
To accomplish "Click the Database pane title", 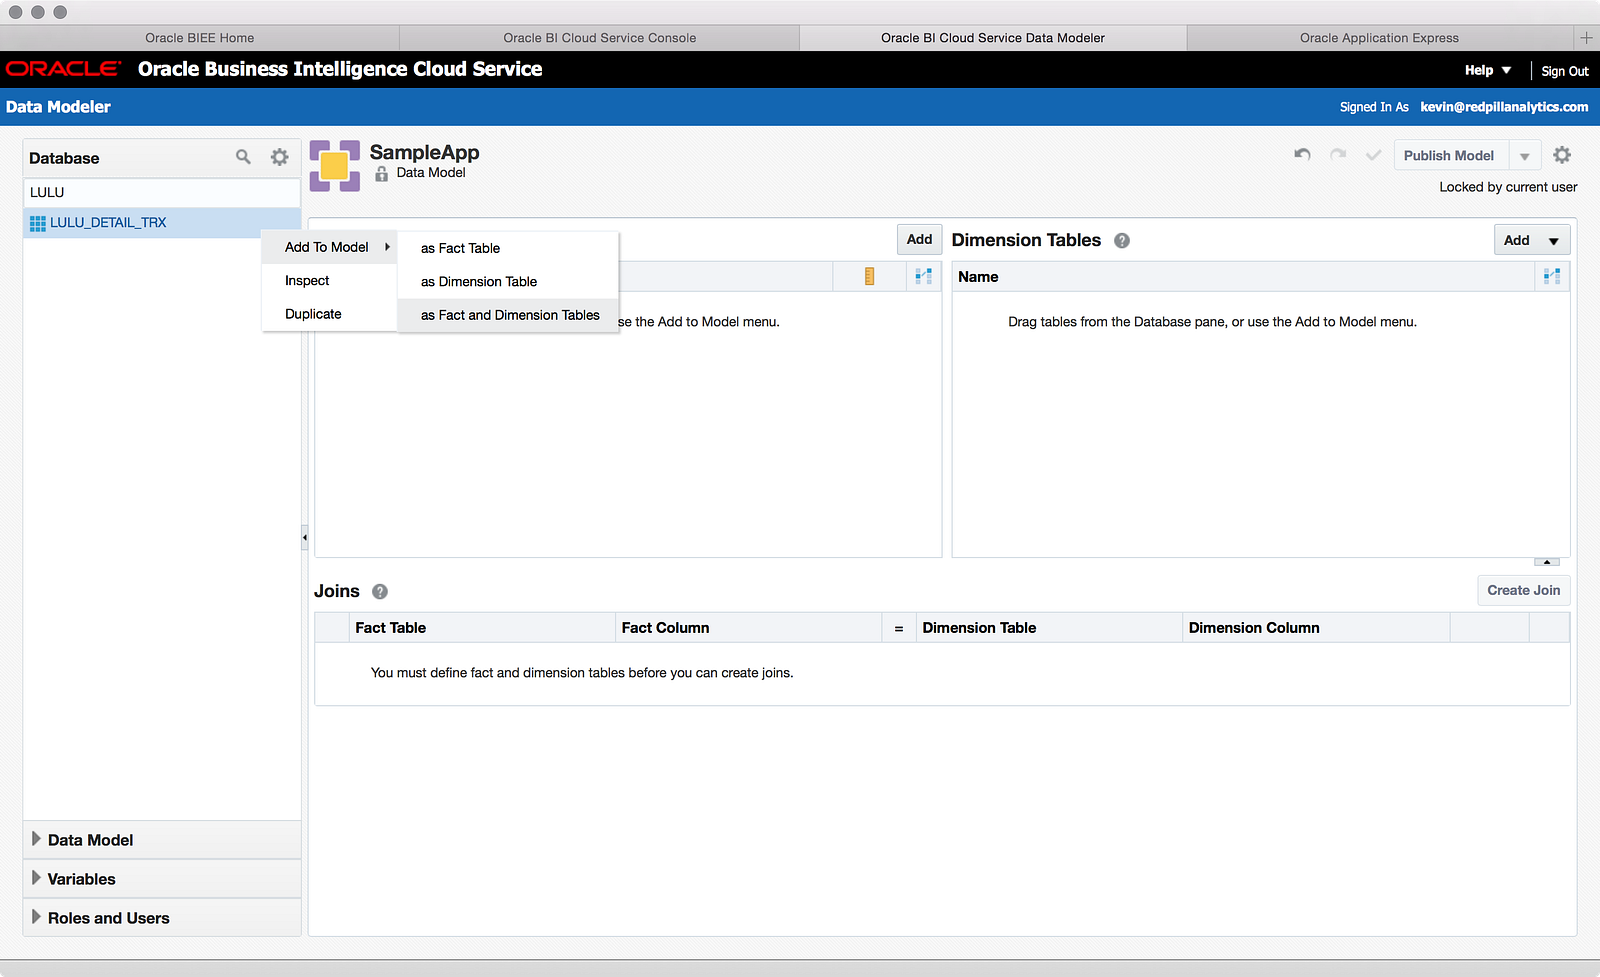I will pos(64,158).
